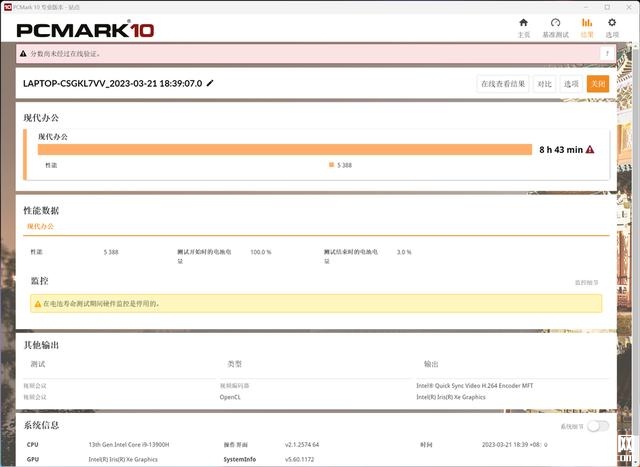
Task: Click the orange Close (关闭) button
Action: (x=598, y=84)
